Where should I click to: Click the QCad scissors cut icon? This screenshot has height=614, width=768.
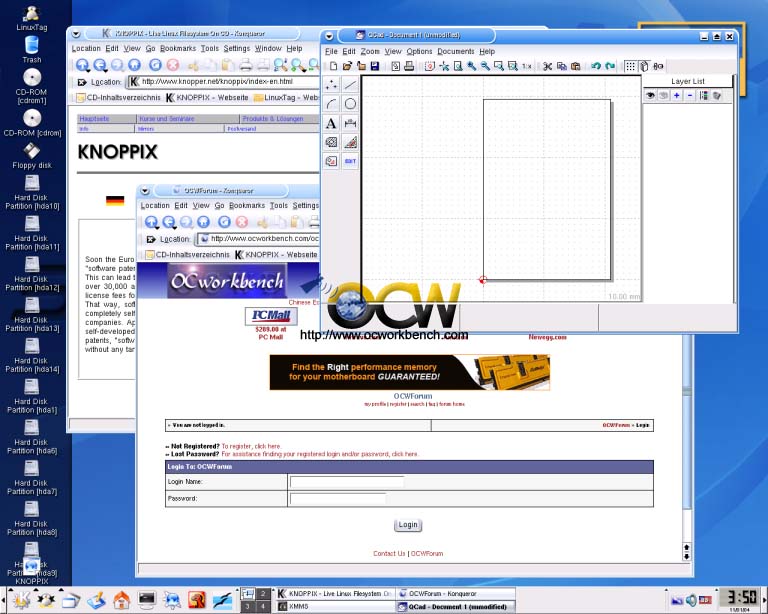tap(548, 66)
